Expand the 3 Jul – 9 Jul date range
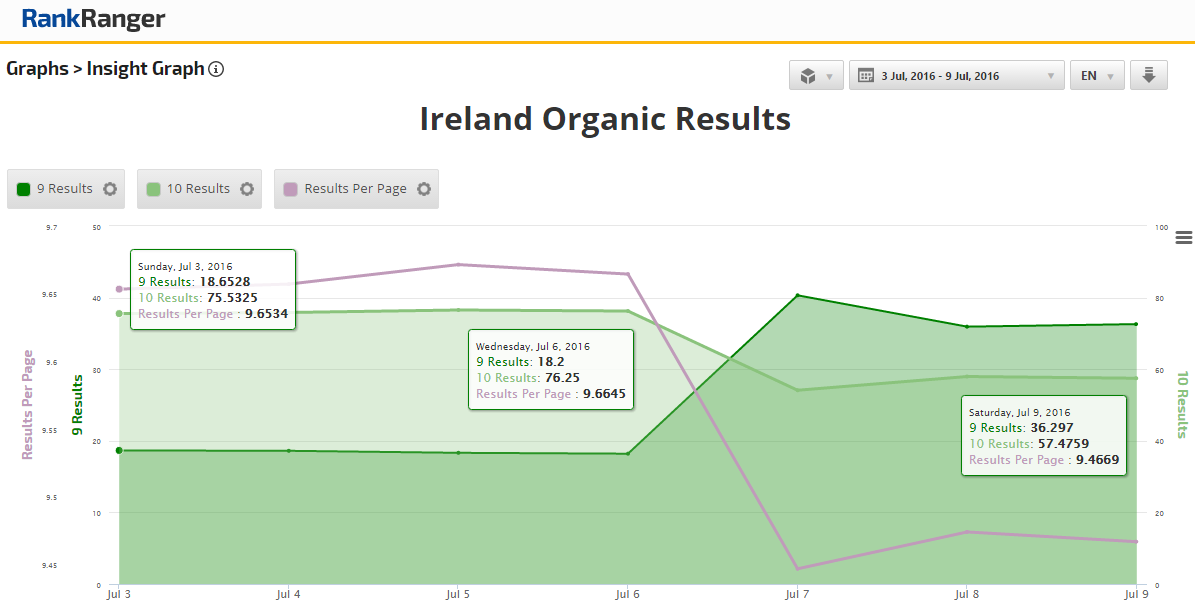 tap(955, 76)
